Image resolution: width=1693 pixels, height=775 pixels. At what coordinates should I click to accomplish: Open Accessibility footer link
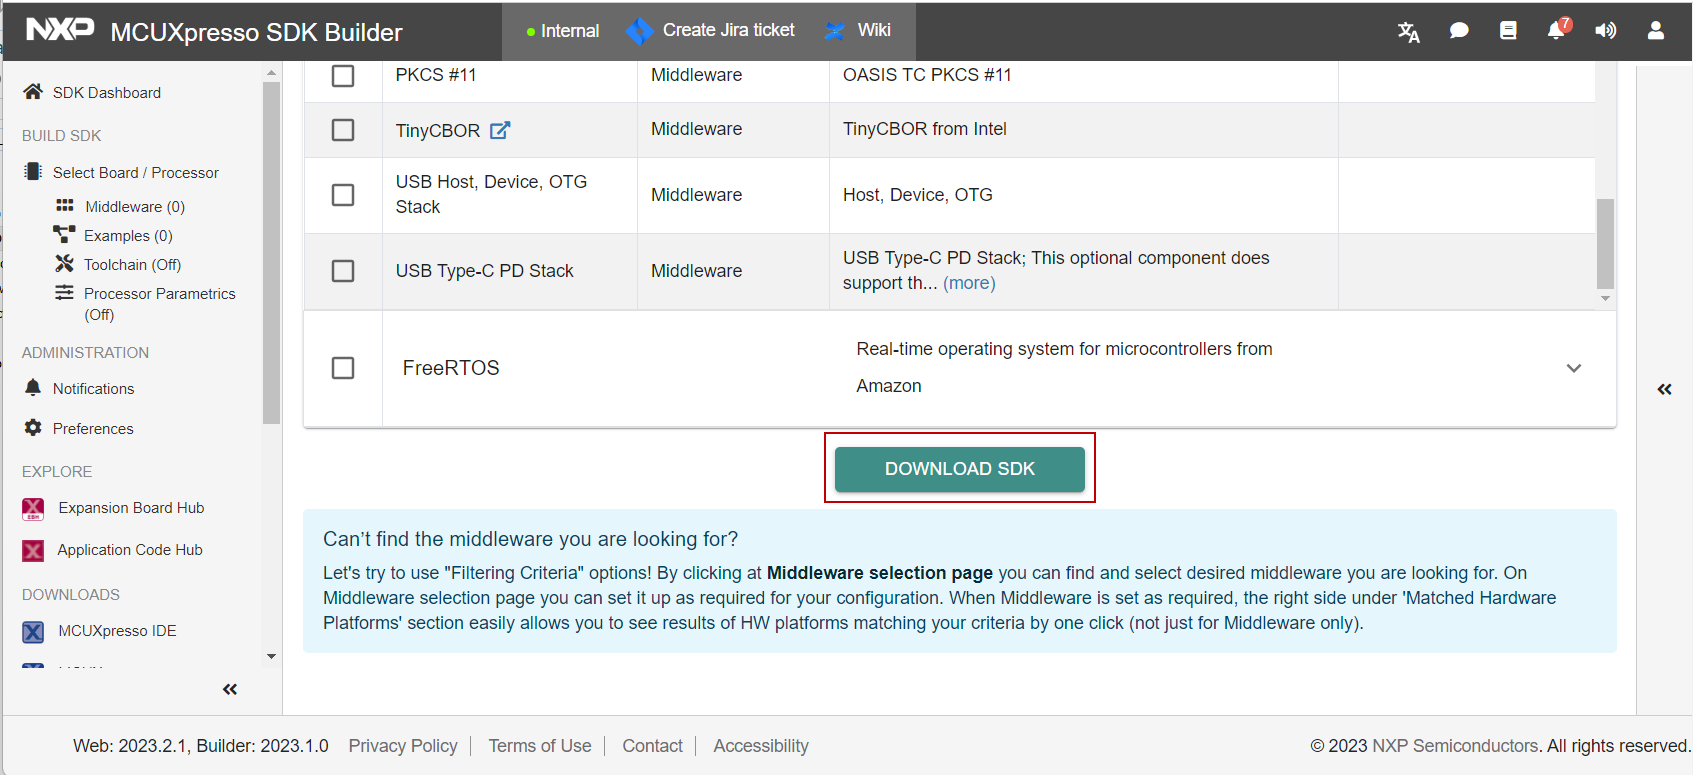point(761,746)
